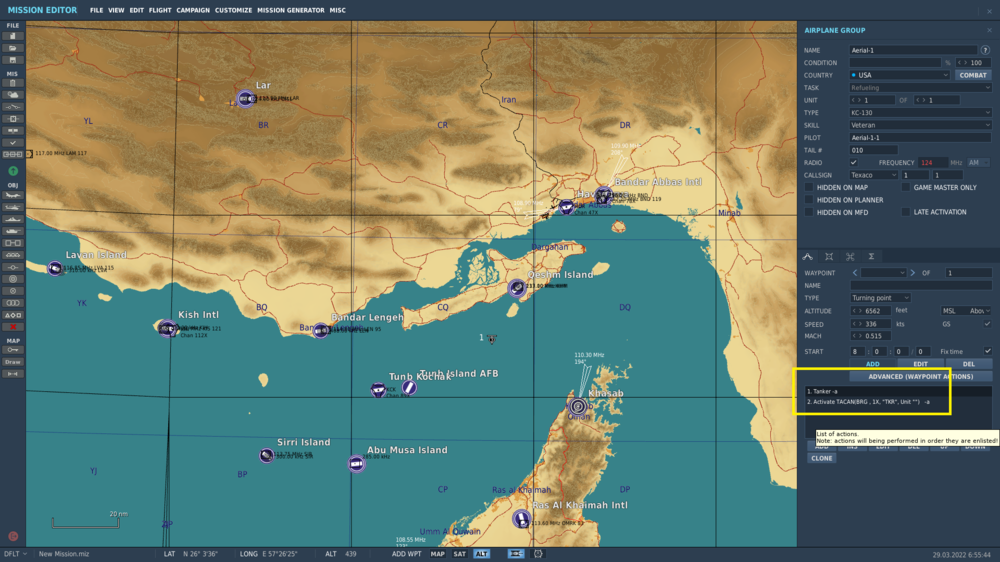Open the COUNTRY dropdown showing USA
Image resolution: width=1000 pixels, height=562 pixels.
click(x=899, y=75)
